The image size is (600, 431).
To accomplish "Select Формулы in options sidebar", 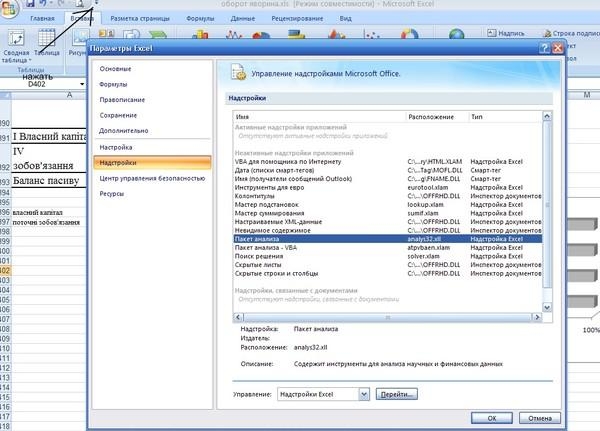I will pos(152,84).
